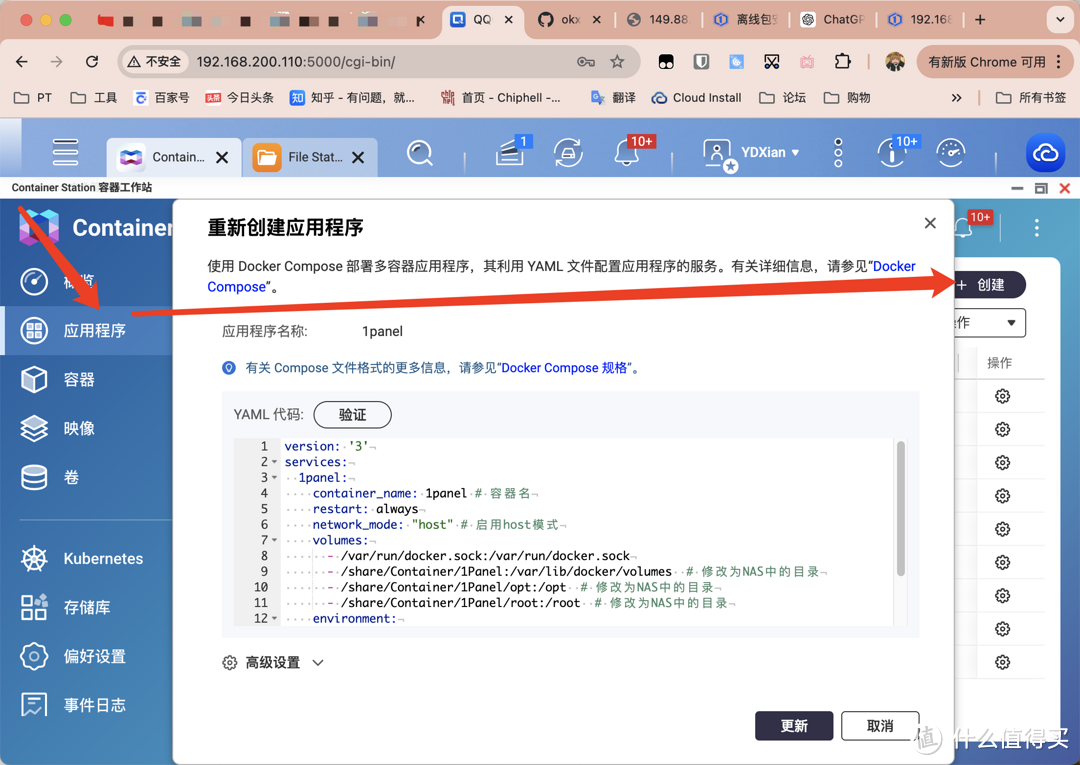Open 映像 in the left sidebar
The width and height of the screenshot is (1080, 765).
pyautogui.click(x=78, y=429)
